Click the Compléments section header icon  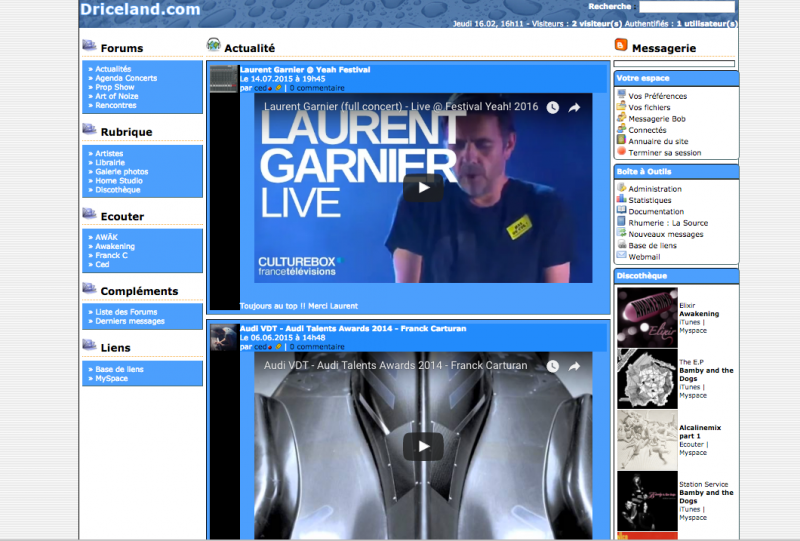tap(89, 288)
